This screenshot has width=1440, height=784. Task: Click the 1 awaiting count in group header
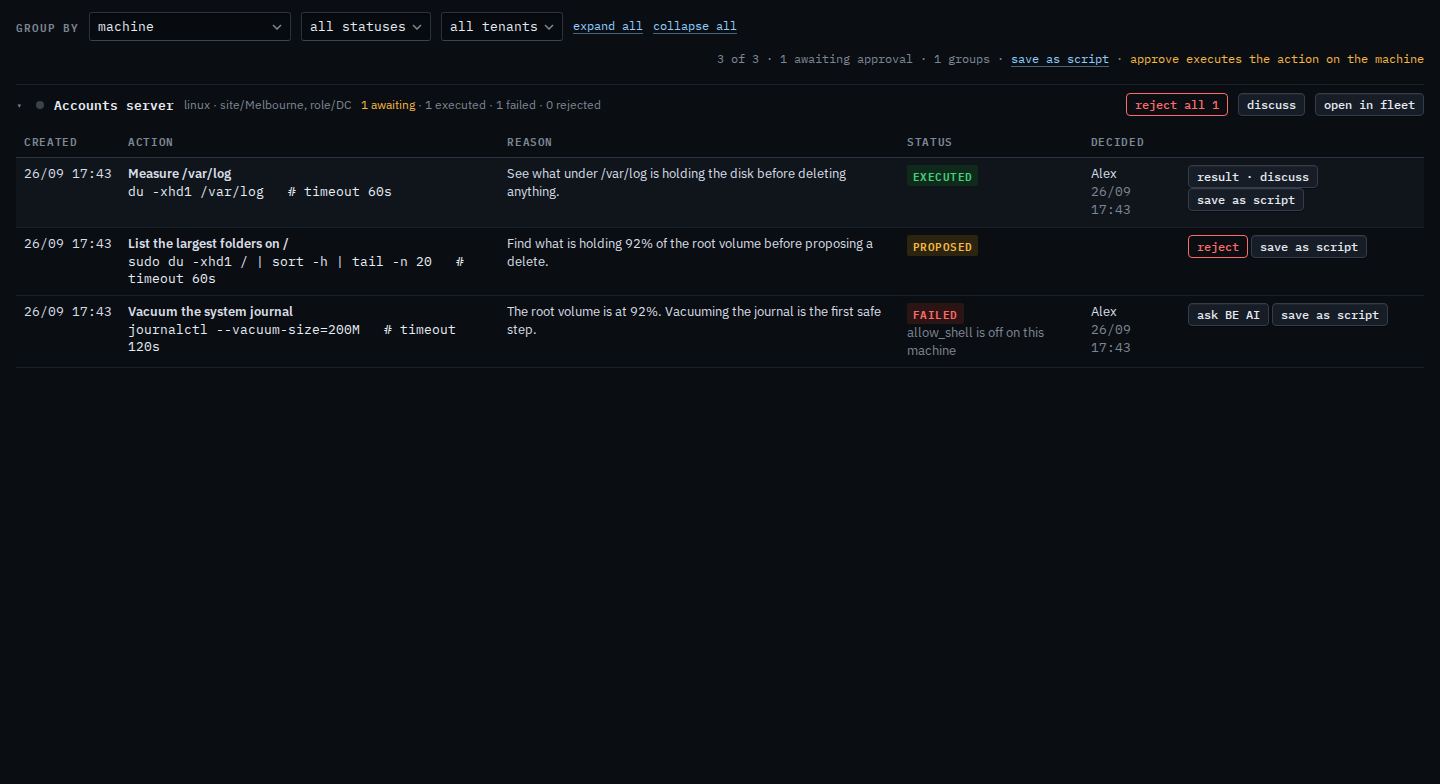tap(388, 105)
